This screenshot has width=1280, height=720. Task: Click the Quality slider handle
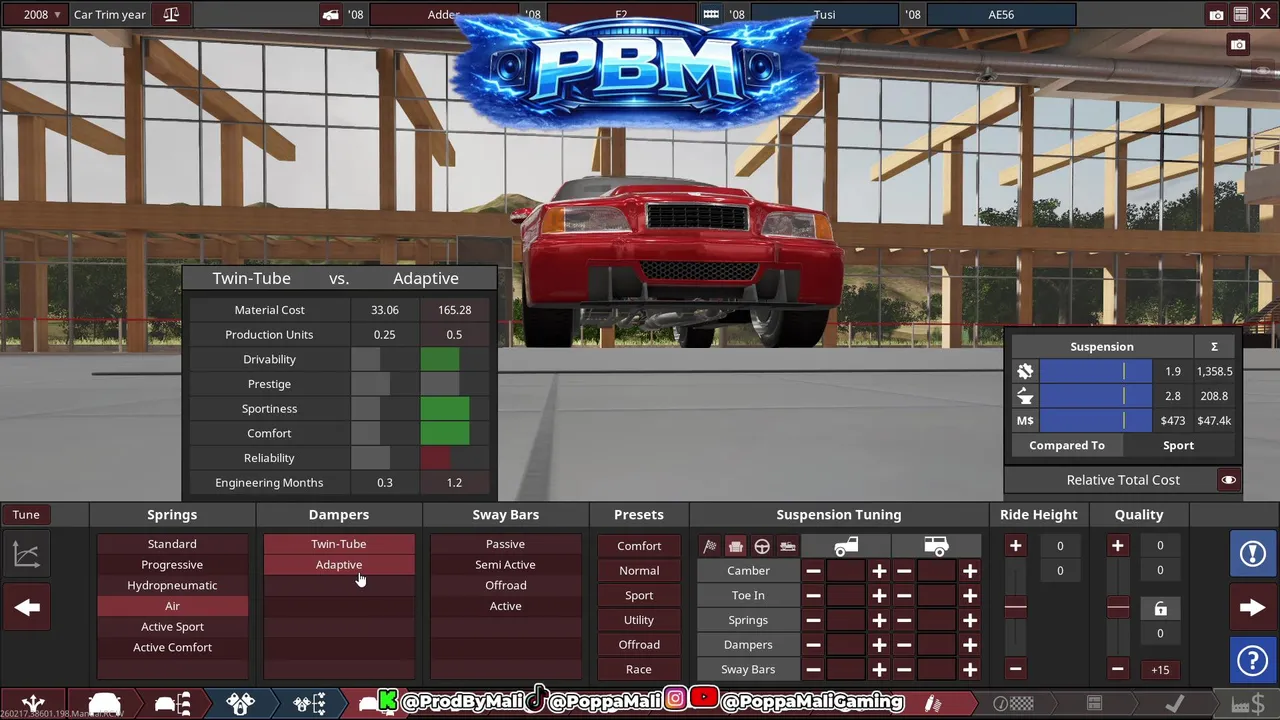pos(1118,607)
